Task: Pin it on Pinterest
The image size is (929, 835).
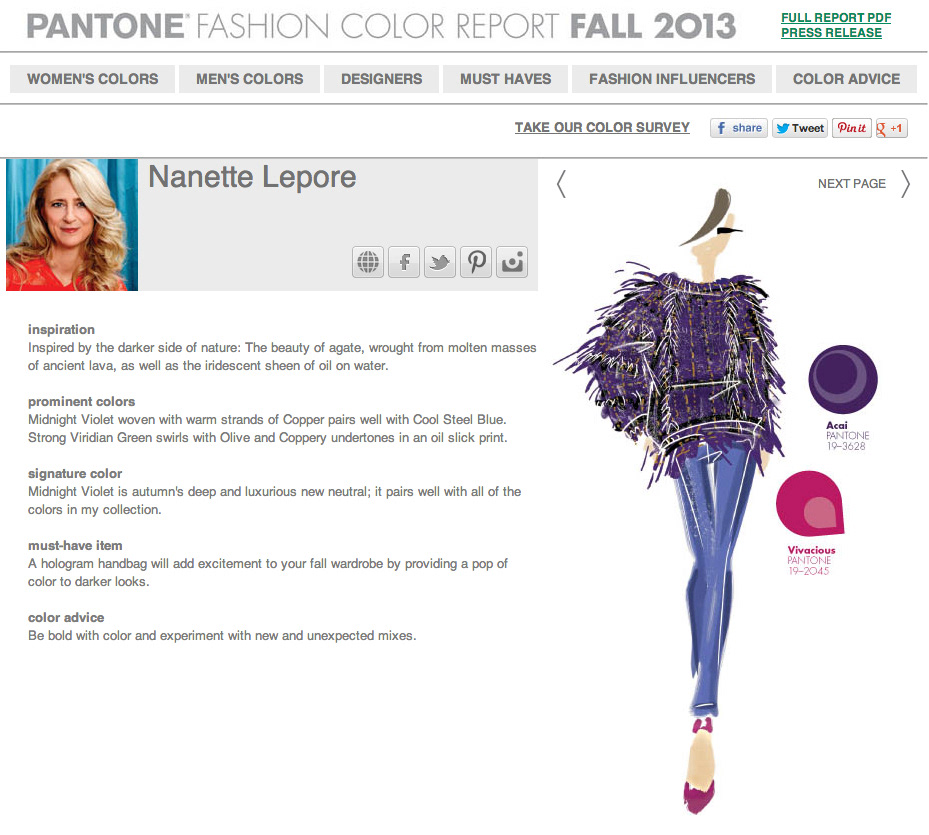Action: tap(851, 128)
